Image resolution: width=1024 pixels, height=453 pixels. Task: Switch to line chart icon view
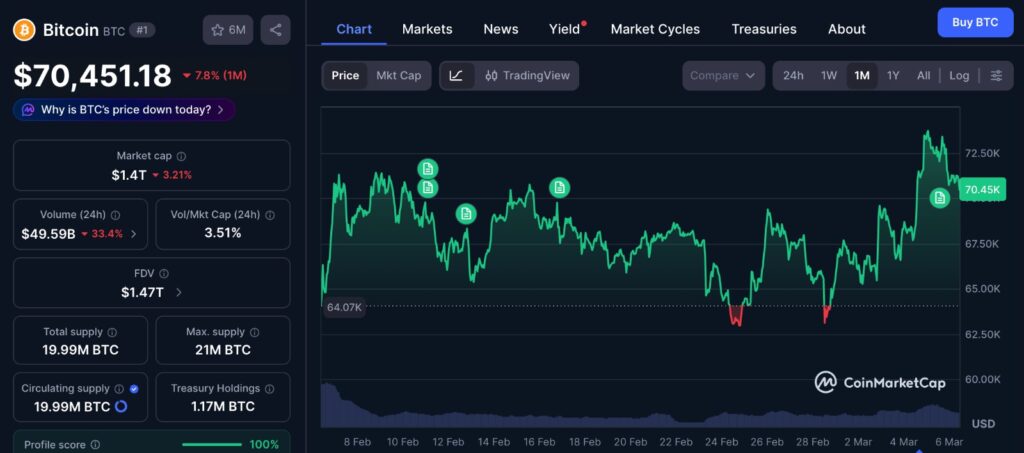coord(456,76)
